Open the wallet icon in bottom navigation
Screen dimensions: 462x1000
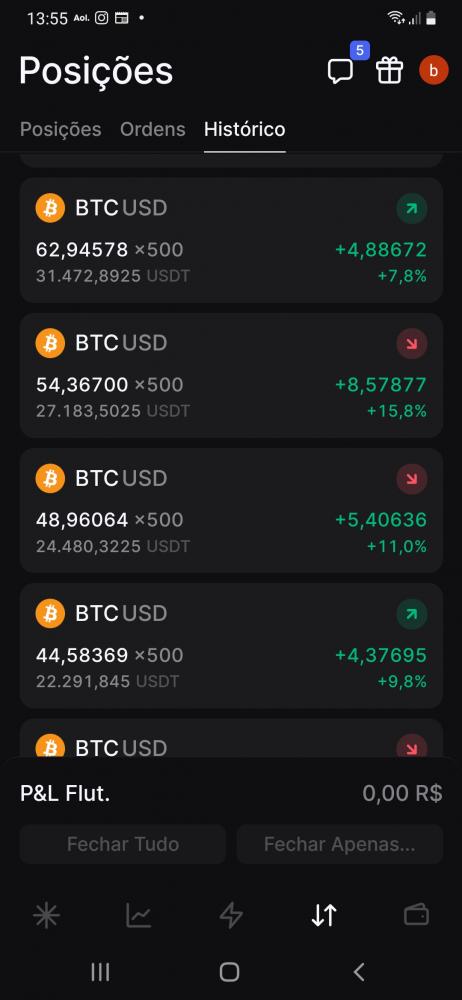click(x=416, y=916)
